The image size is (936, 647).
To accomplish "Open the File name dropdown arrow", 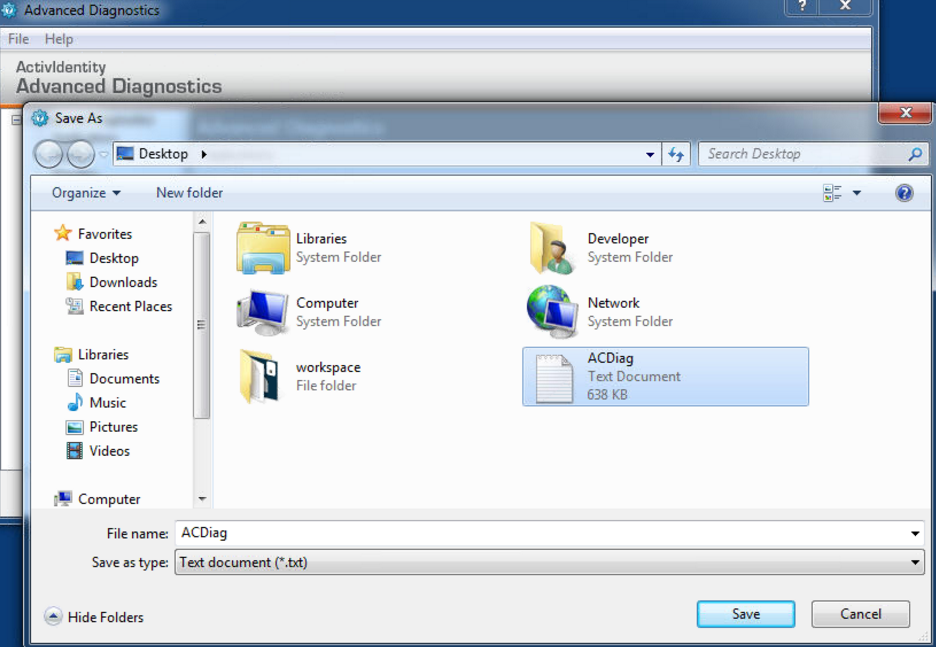I will tap(915, 533).
